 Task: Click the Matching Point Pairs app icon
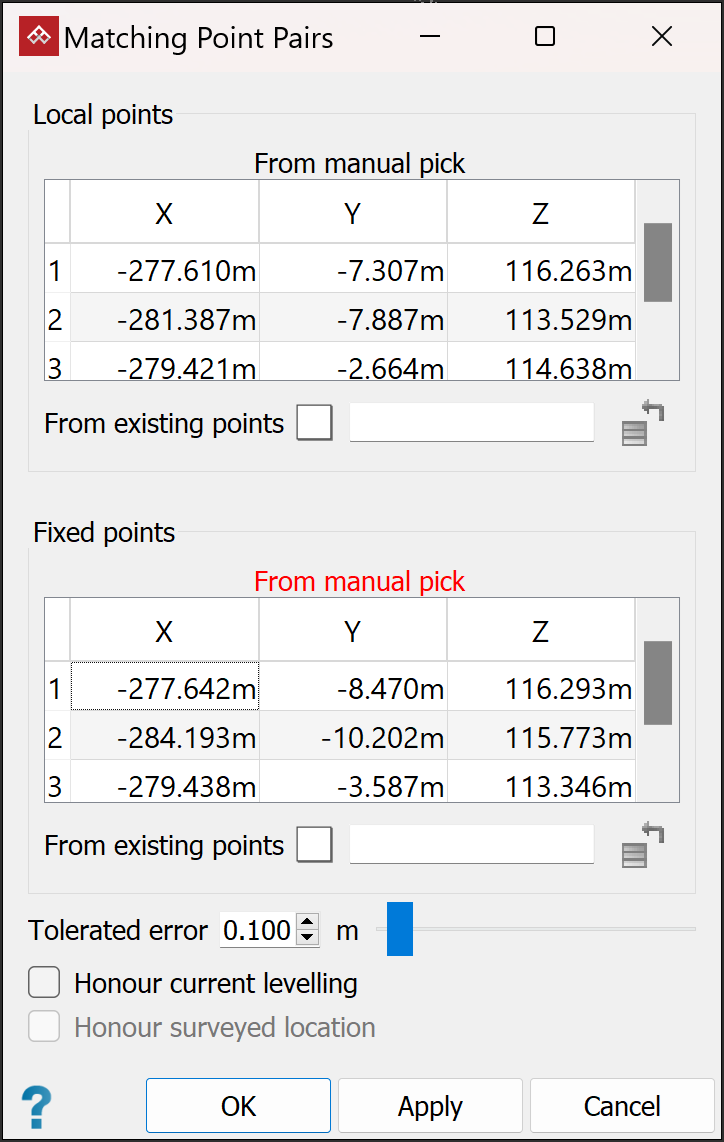click(39, 38)
